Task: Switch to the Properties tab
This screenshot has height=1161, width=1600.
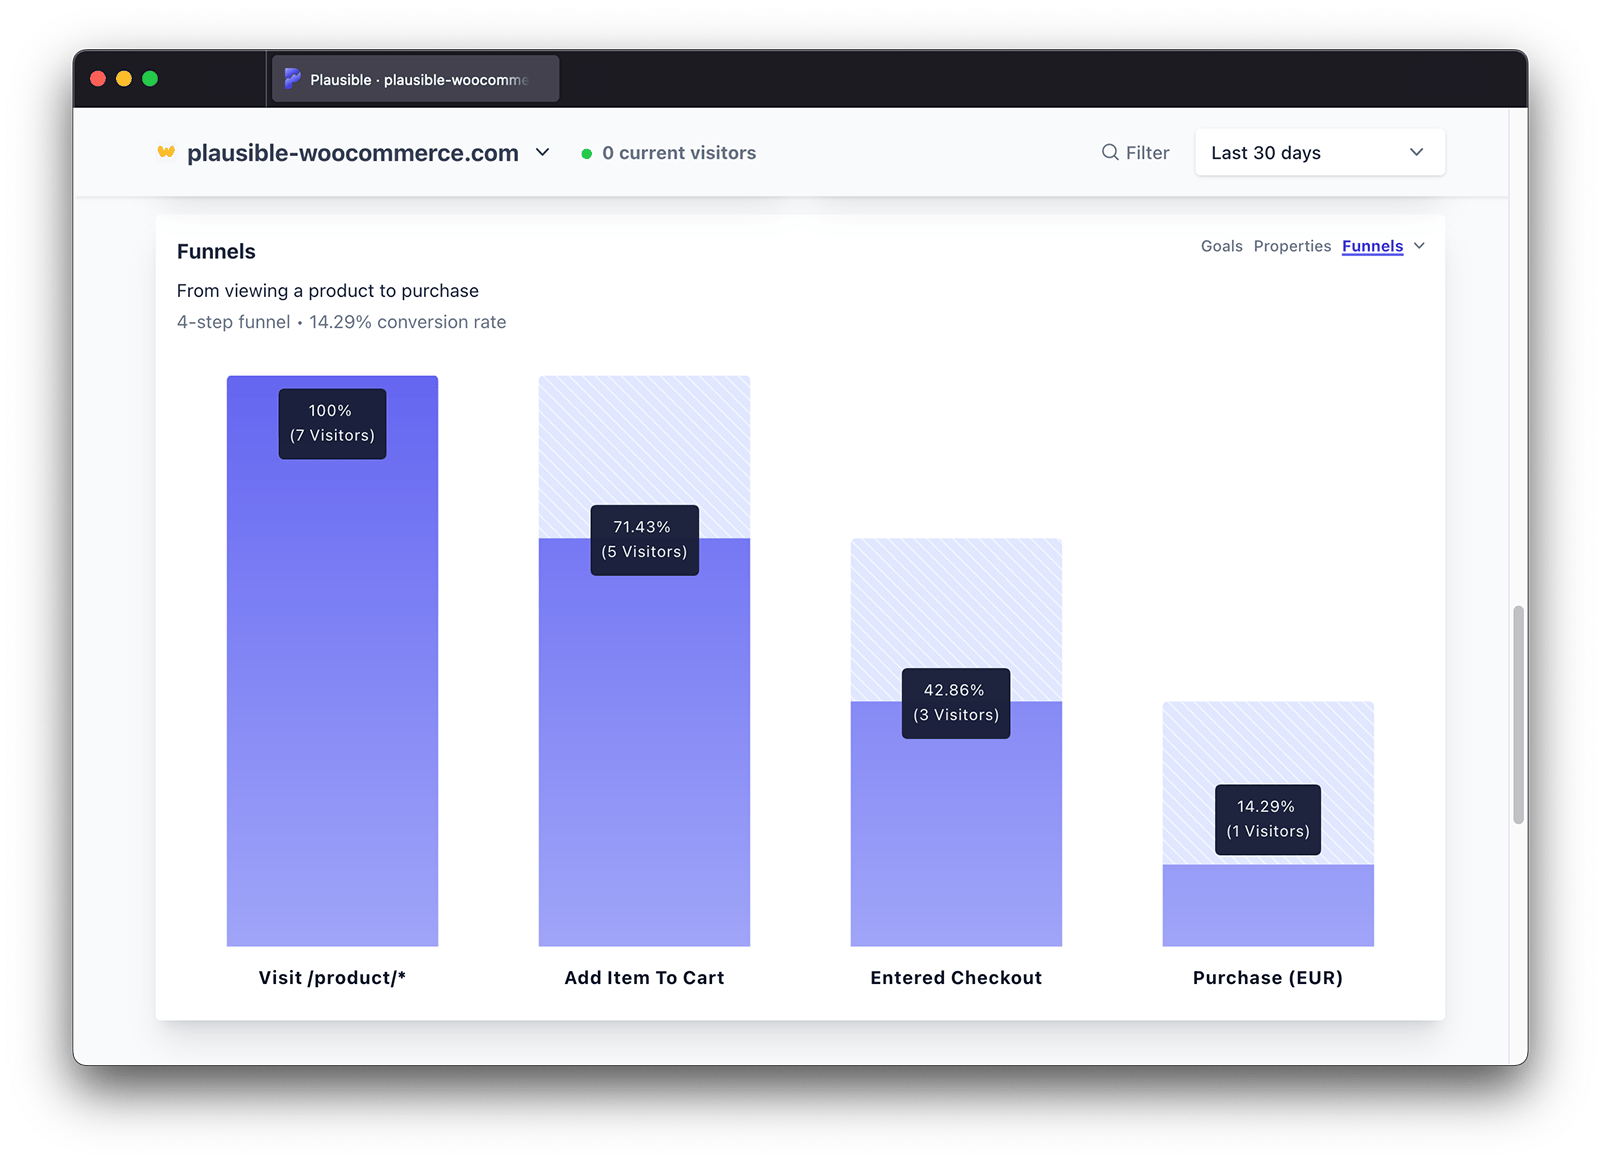Action: 1292,246
